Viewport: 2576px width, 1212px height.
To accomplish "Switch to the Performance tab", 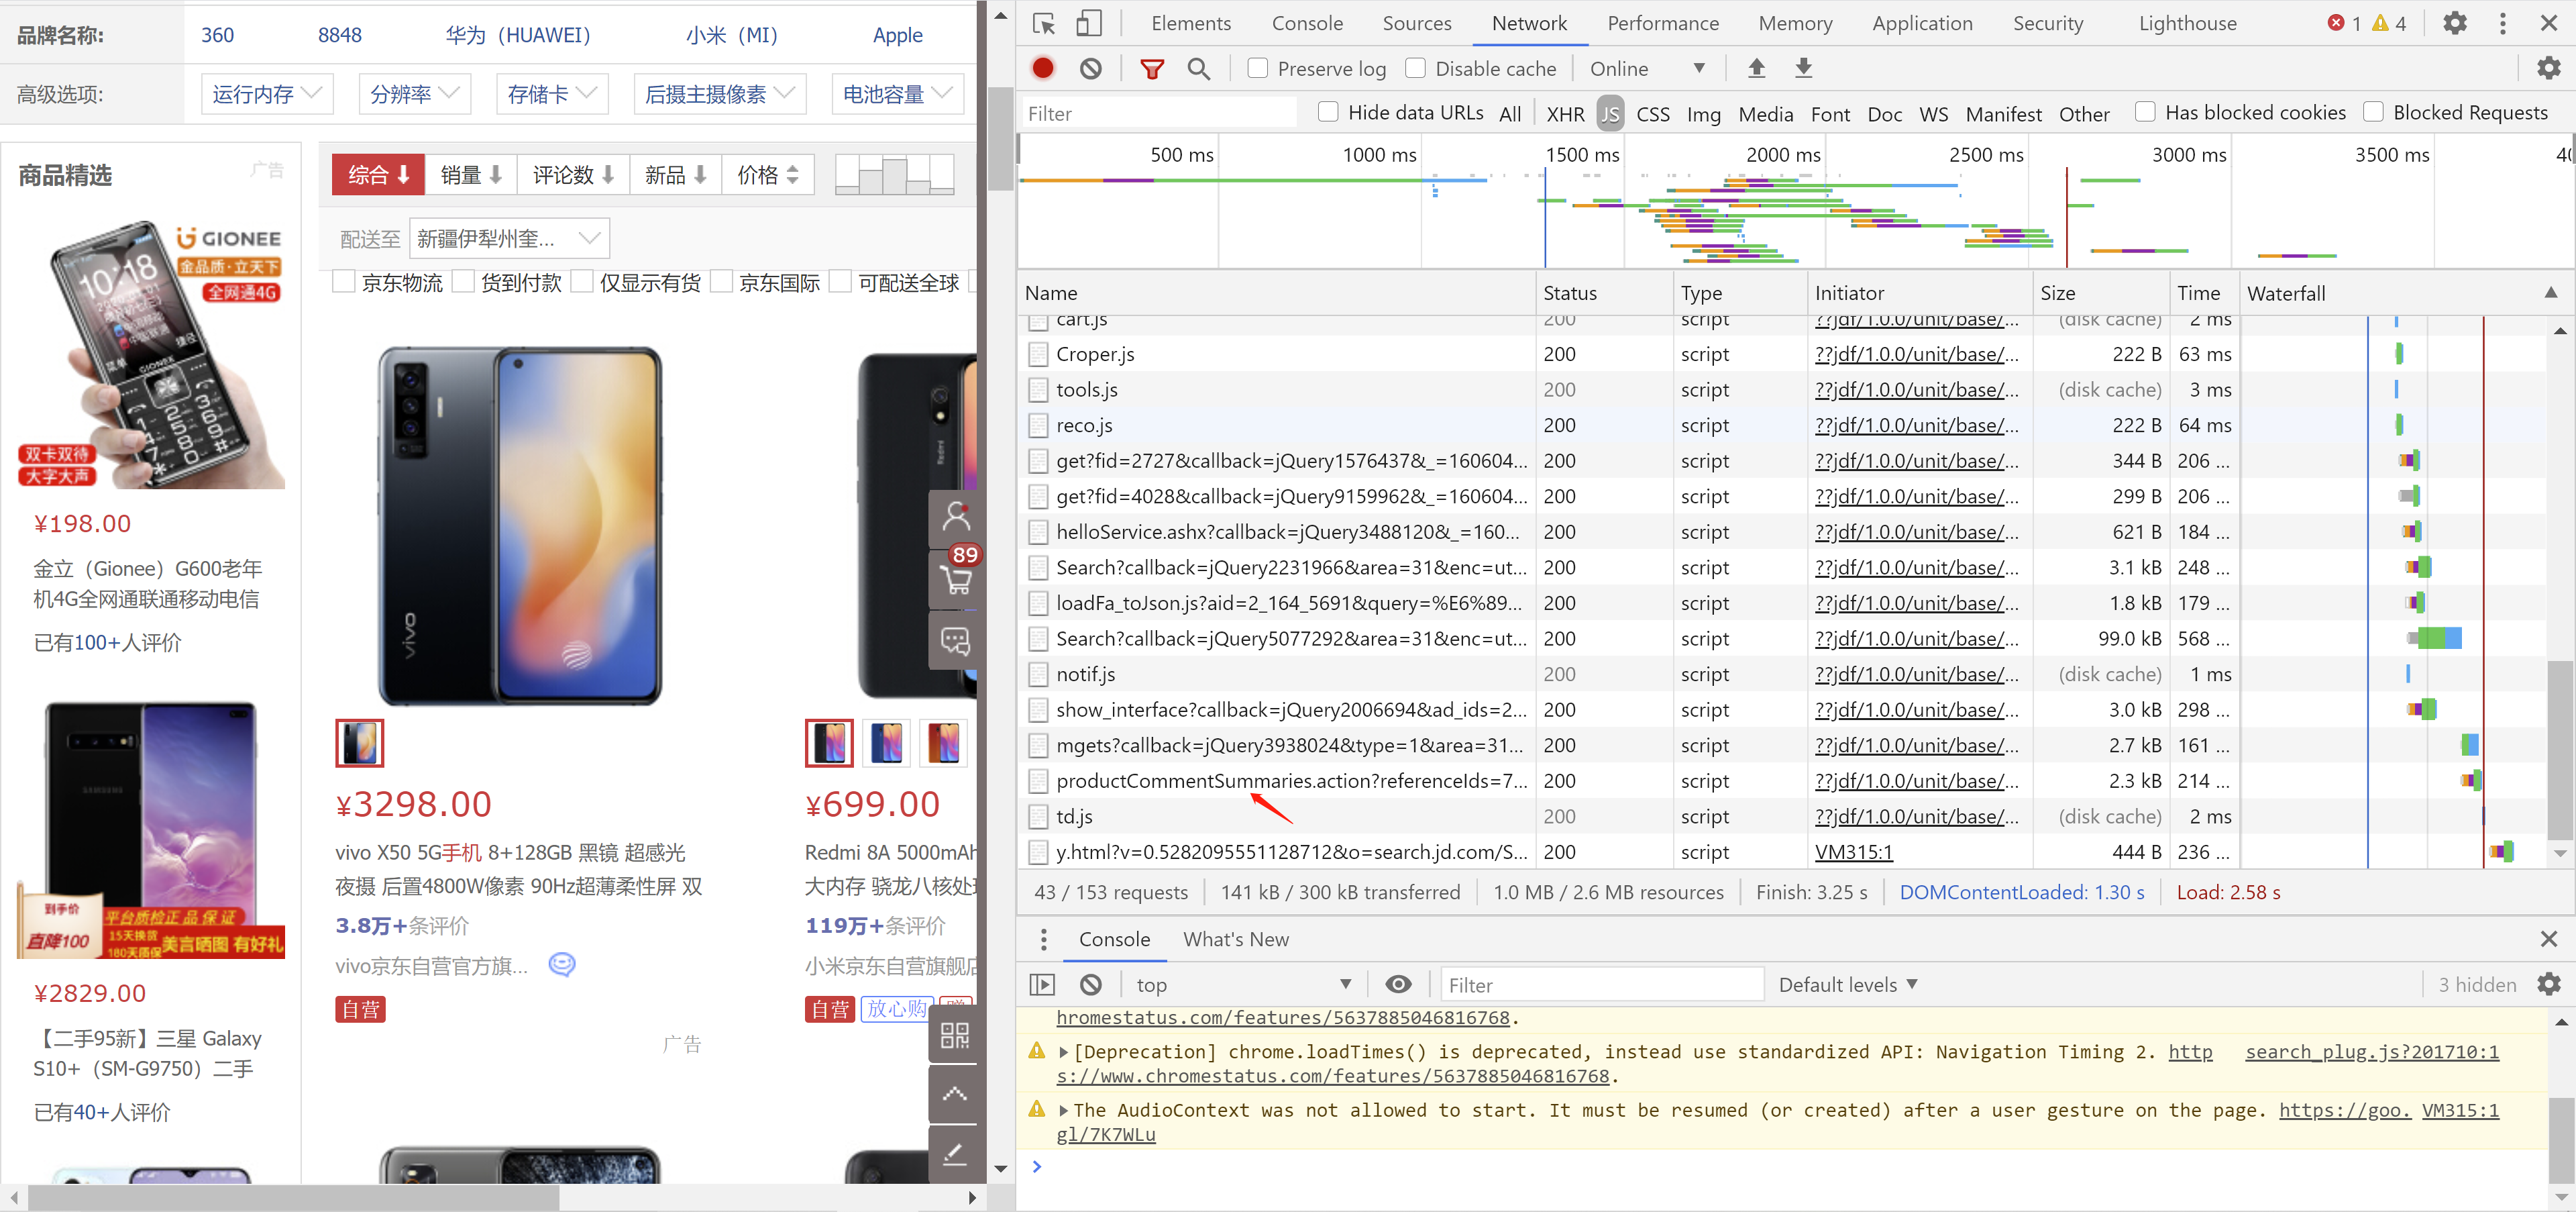I will point(1662,23).
